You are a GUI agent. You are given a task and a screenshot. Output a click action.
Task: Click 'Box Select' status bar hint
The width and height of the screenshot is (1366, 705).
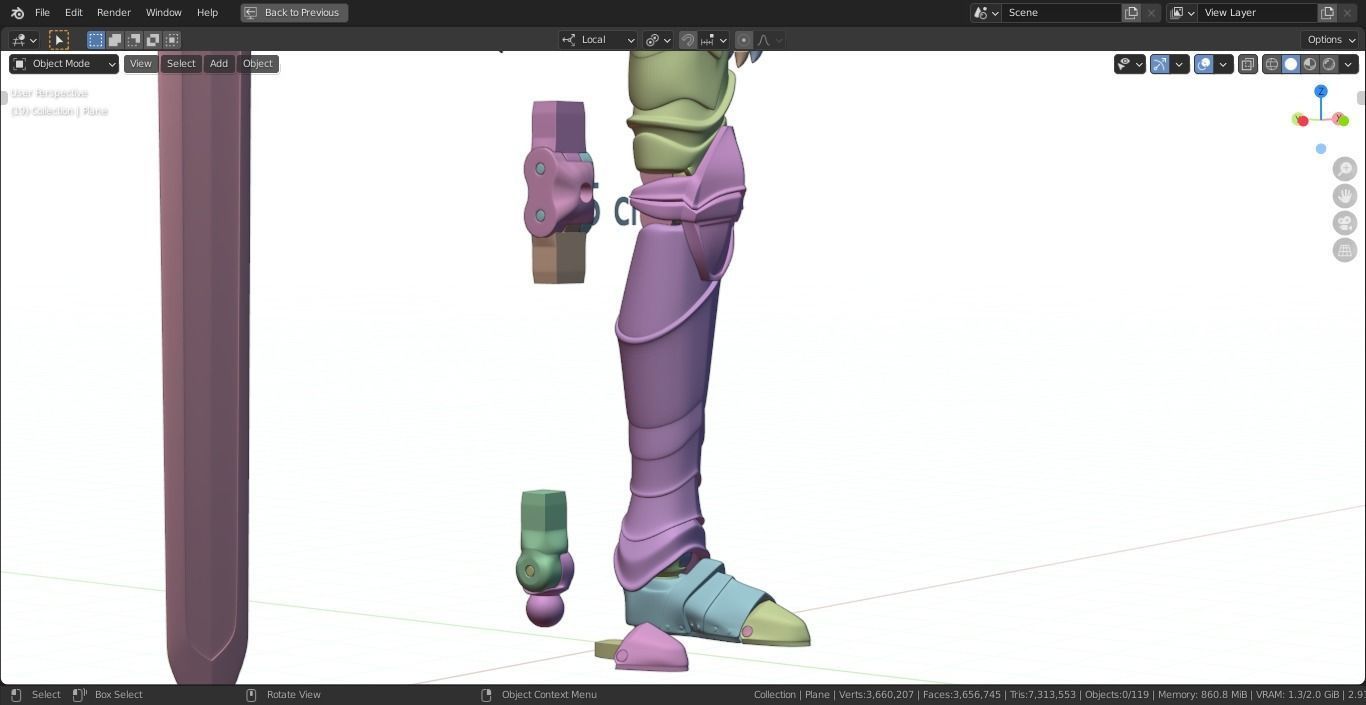pyautogui.click(x=118, y=695)
